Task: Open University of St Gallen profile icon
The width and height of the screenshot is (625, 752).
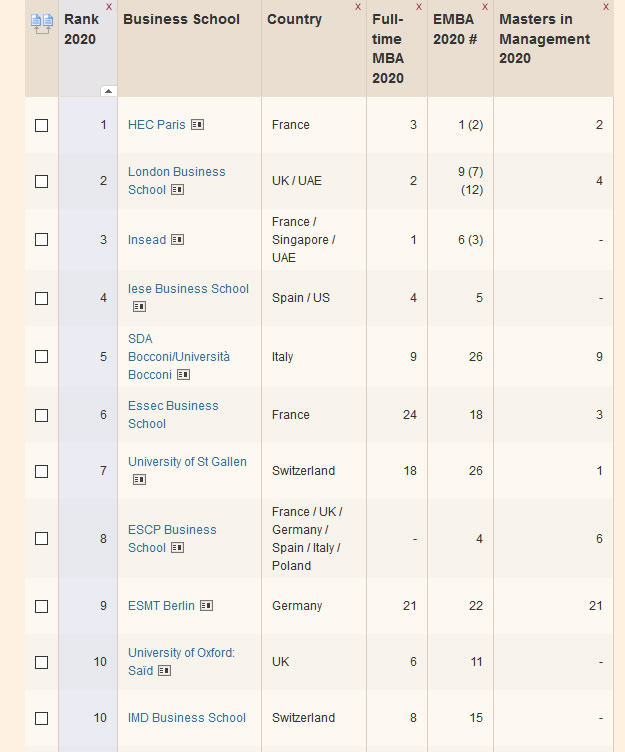Action: tap(139, 480)
